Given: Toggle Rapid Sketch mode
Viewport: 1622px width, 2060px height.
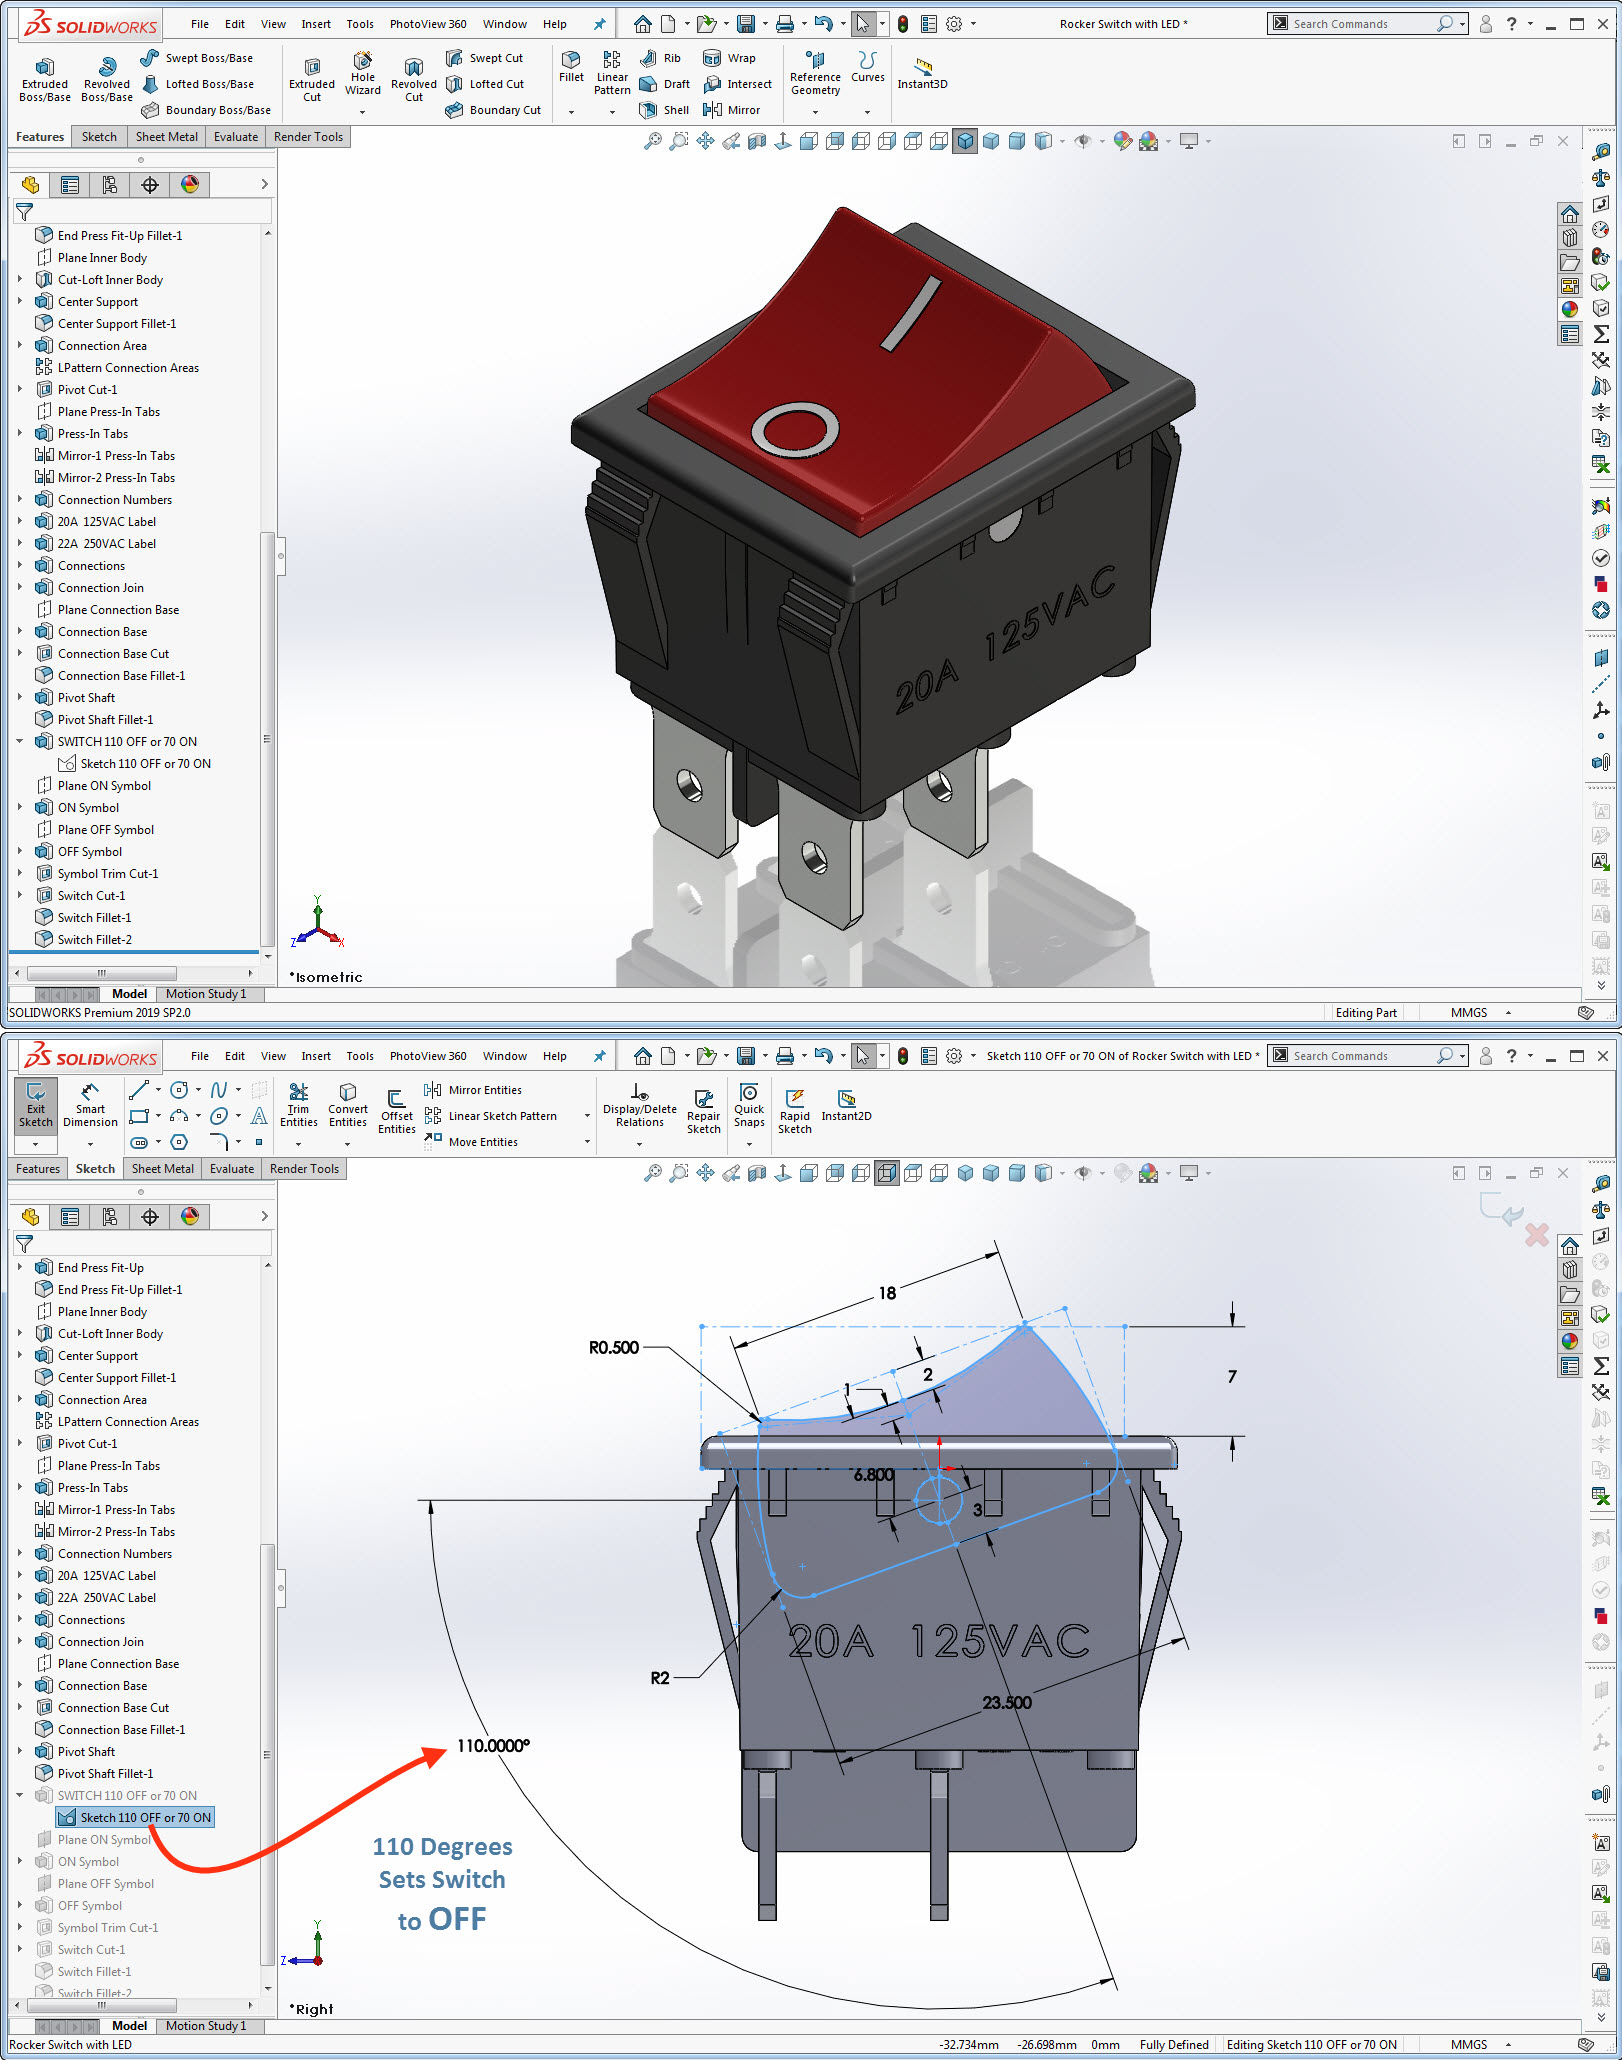Looking at the screenshot, I should tap(795, 1113).
